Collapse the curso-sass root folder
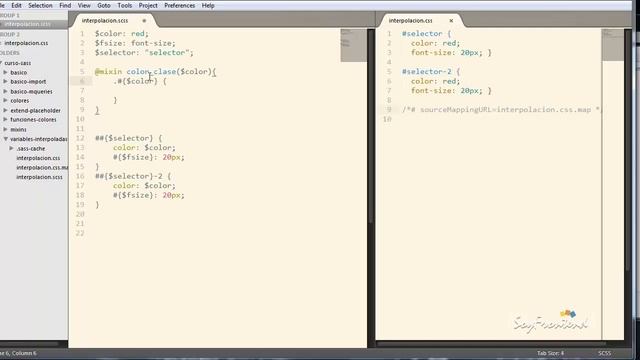640x360 pixels. point(2,63)
